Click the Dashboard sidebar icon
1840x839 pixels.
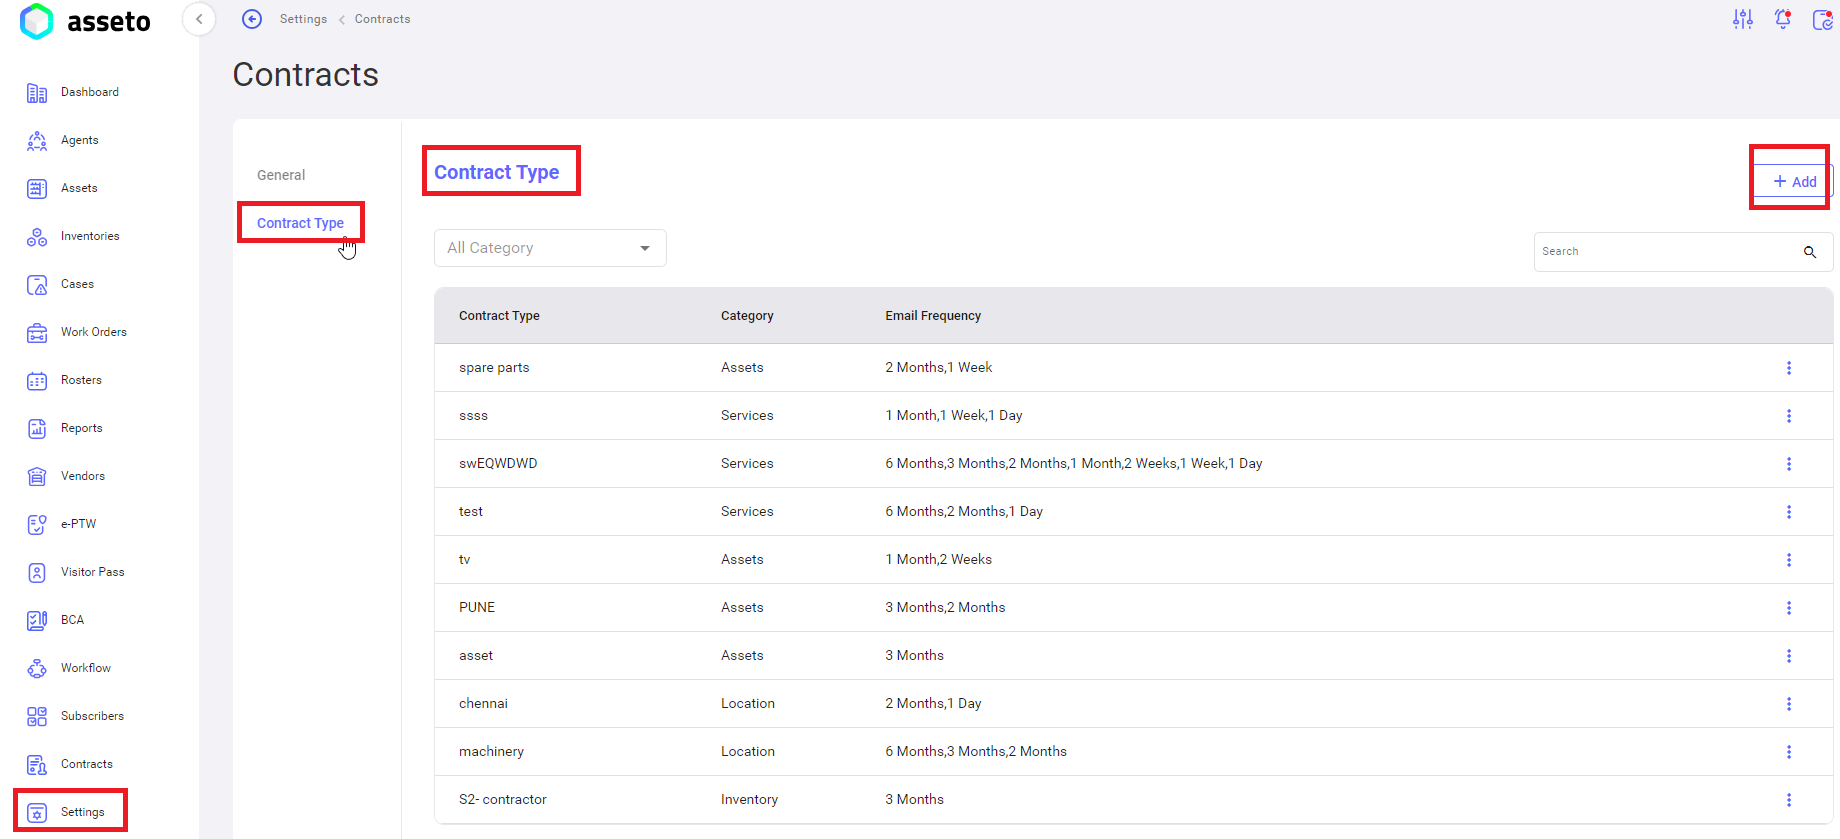37,93
